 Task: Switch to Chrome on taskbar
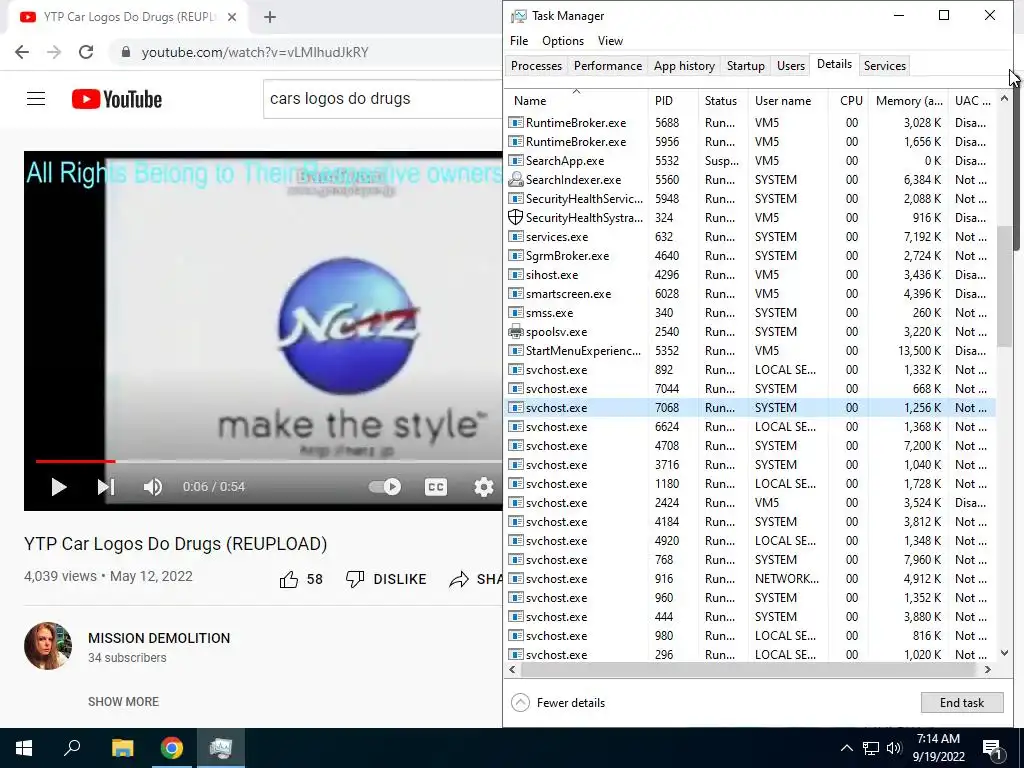(172, 748)
